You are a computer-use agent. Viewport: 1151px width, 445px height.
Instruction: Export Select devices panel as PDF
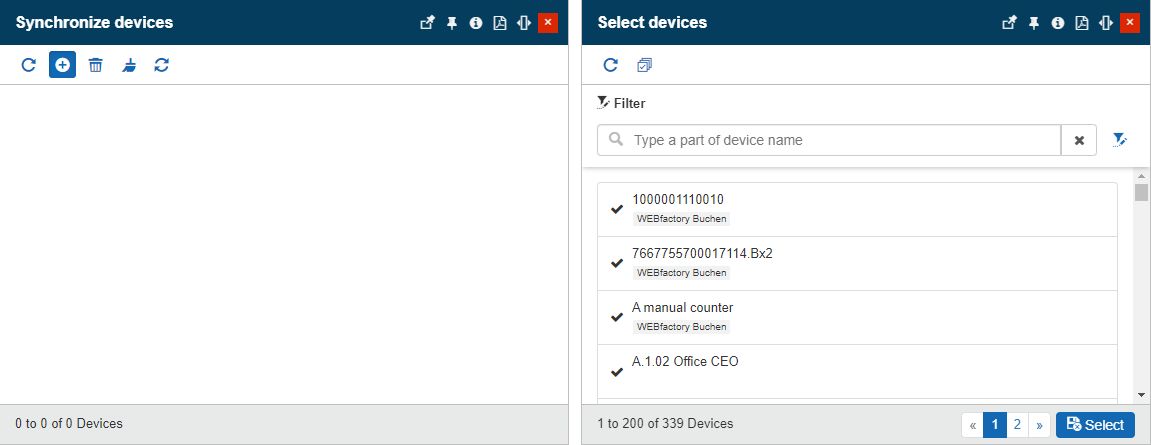1081,23
